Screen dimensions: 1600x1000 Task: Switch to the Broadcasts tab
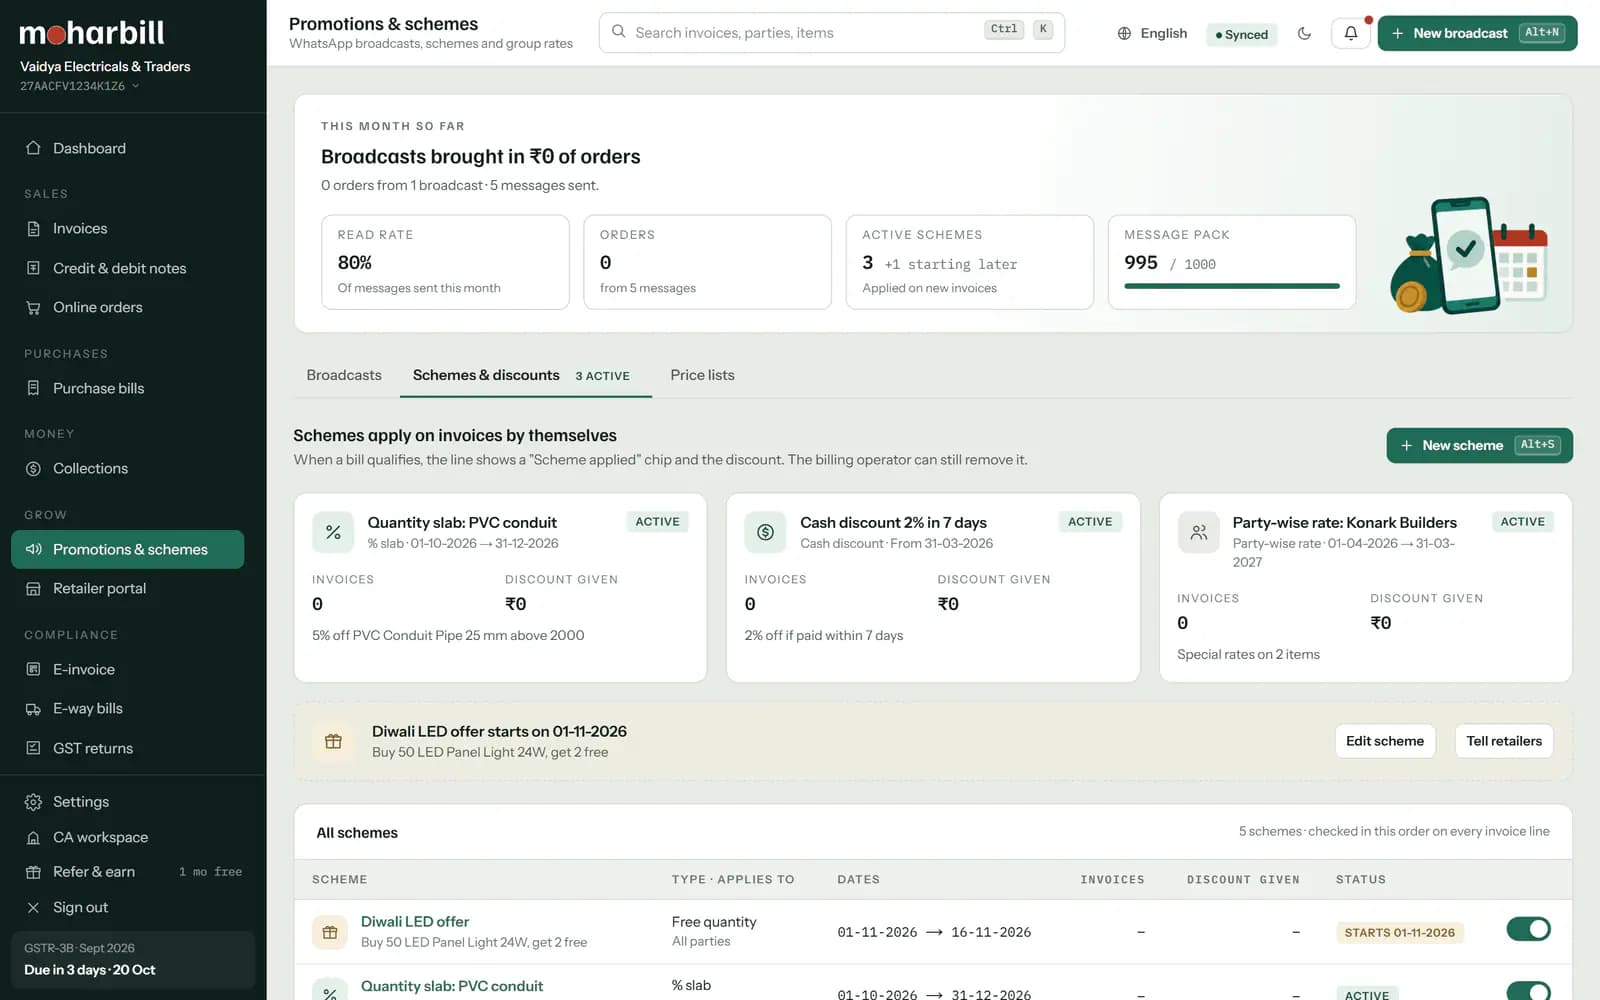click(x=344, y=375)
